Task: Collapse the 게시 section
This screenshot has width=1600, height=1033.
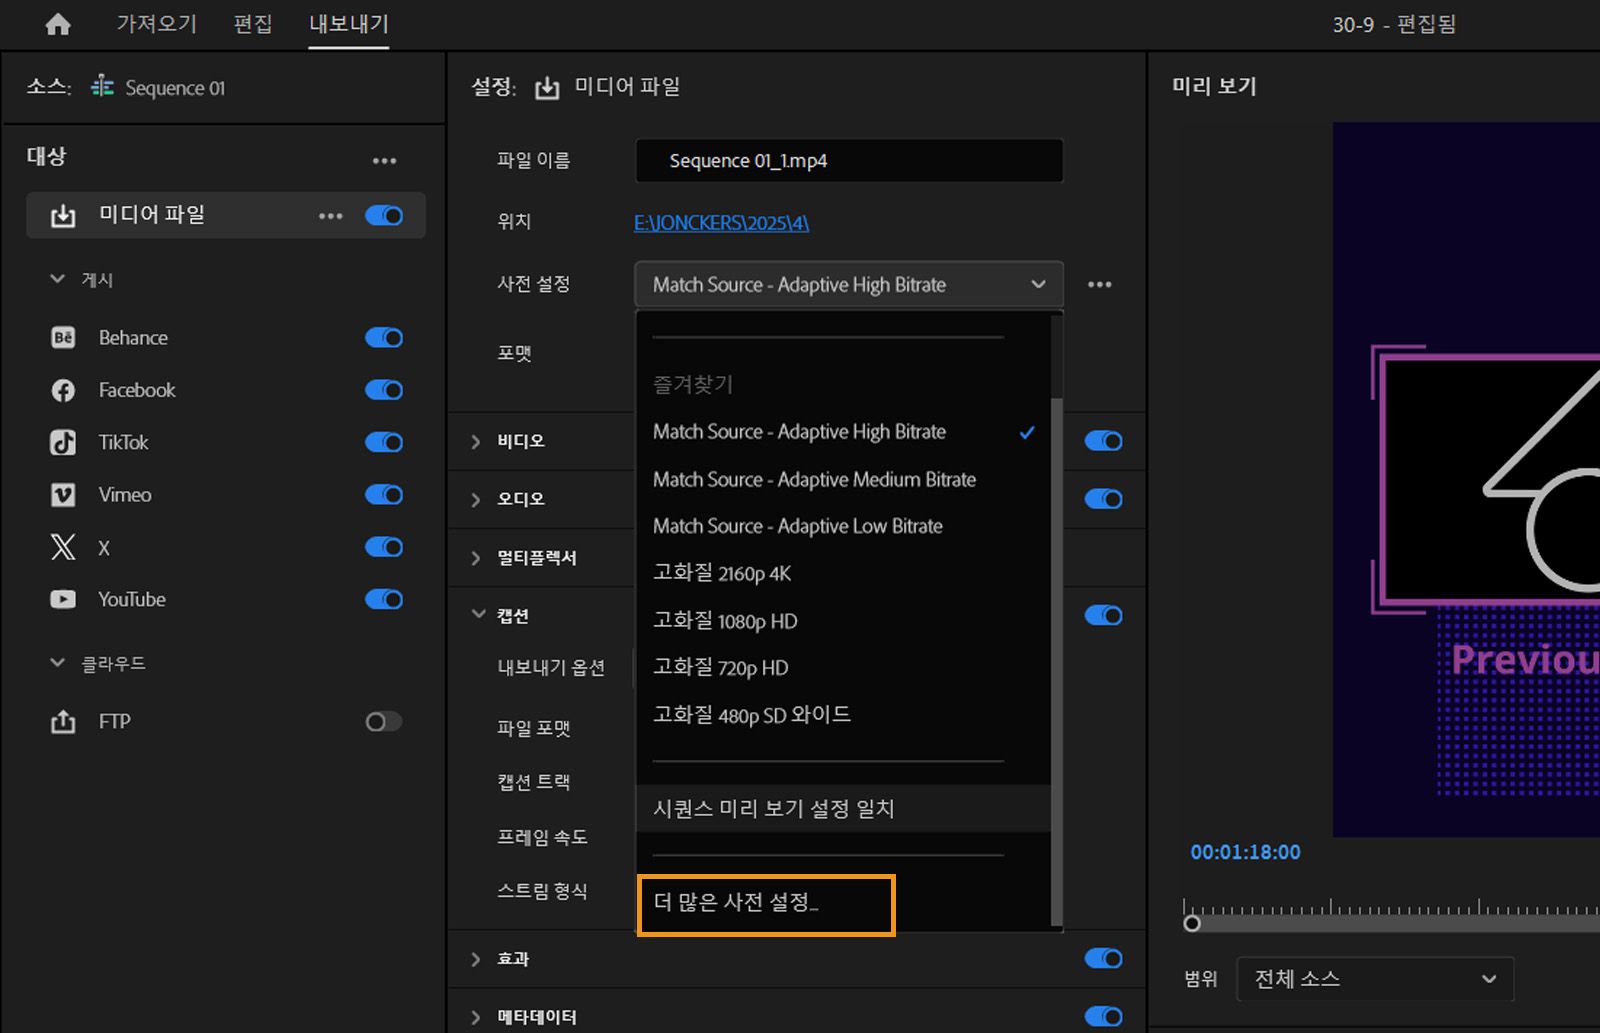Action: [x=57, y=279]
